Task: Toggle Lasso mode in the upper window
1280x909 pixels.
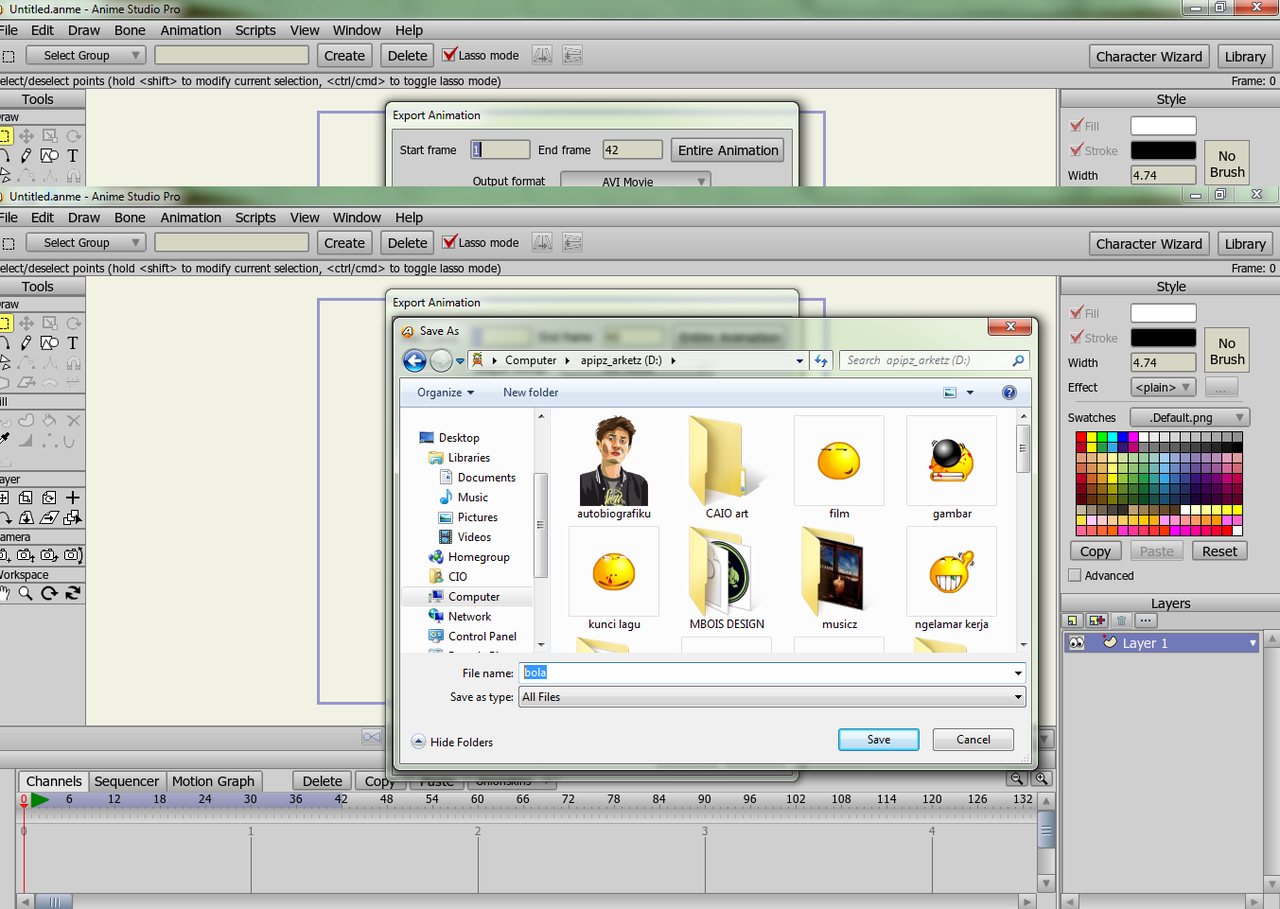Action: coord(450,55)
